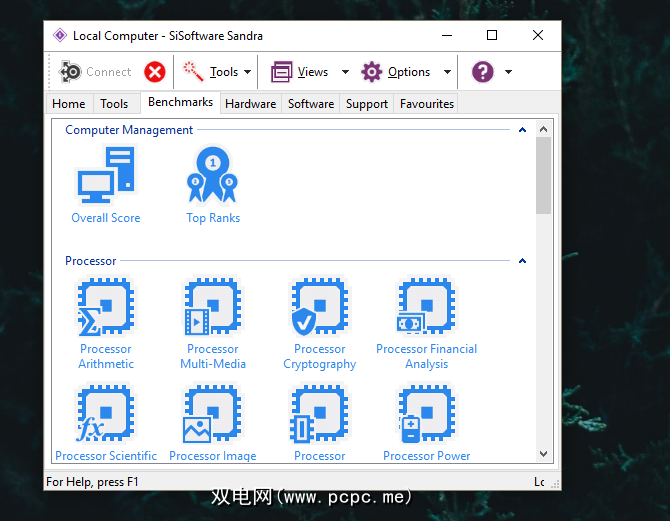
Task: Launch Processor Arithmetic benchmark
Action: point(106,324)
